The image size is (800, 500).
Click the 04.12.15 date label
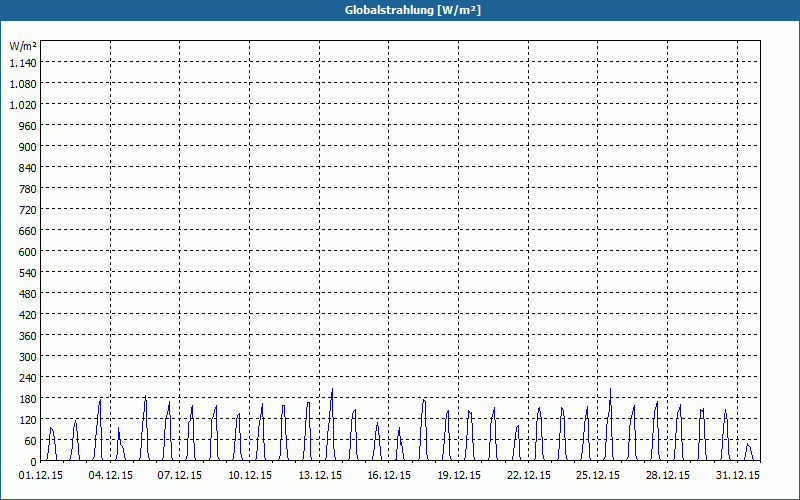click(x=111, y=476)
